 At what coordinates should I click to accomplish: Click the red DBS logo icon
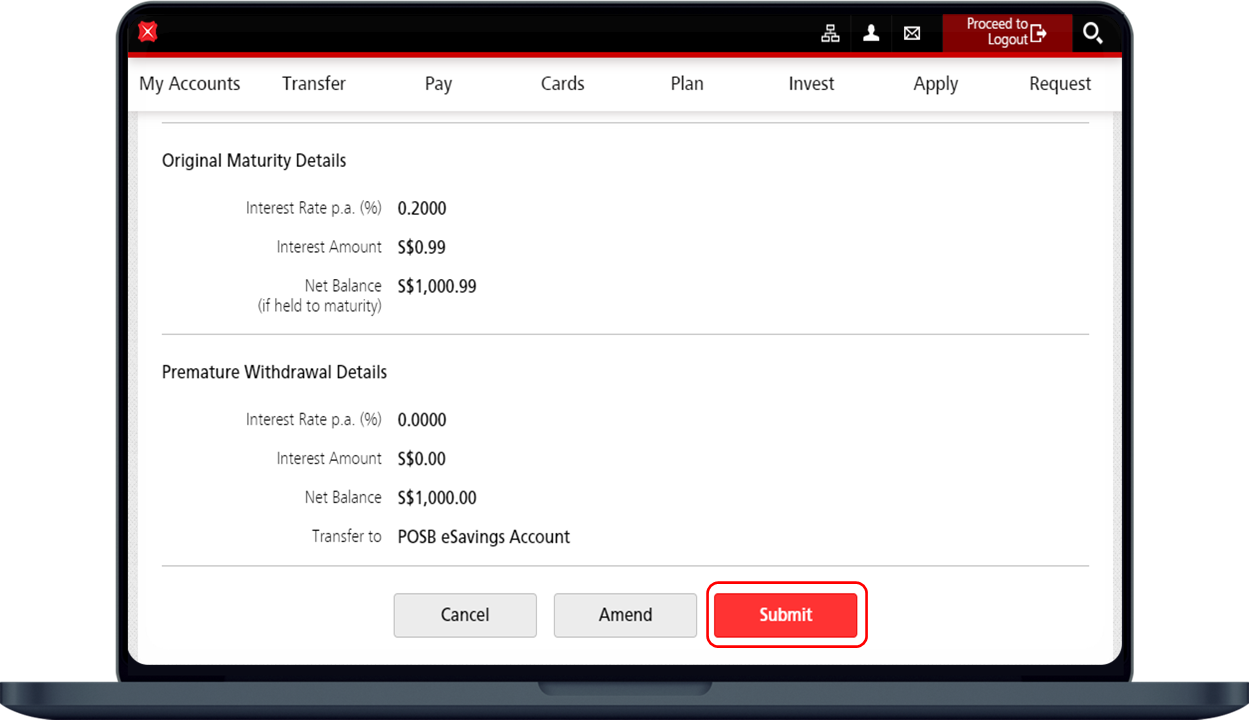[x=148, y=33]
